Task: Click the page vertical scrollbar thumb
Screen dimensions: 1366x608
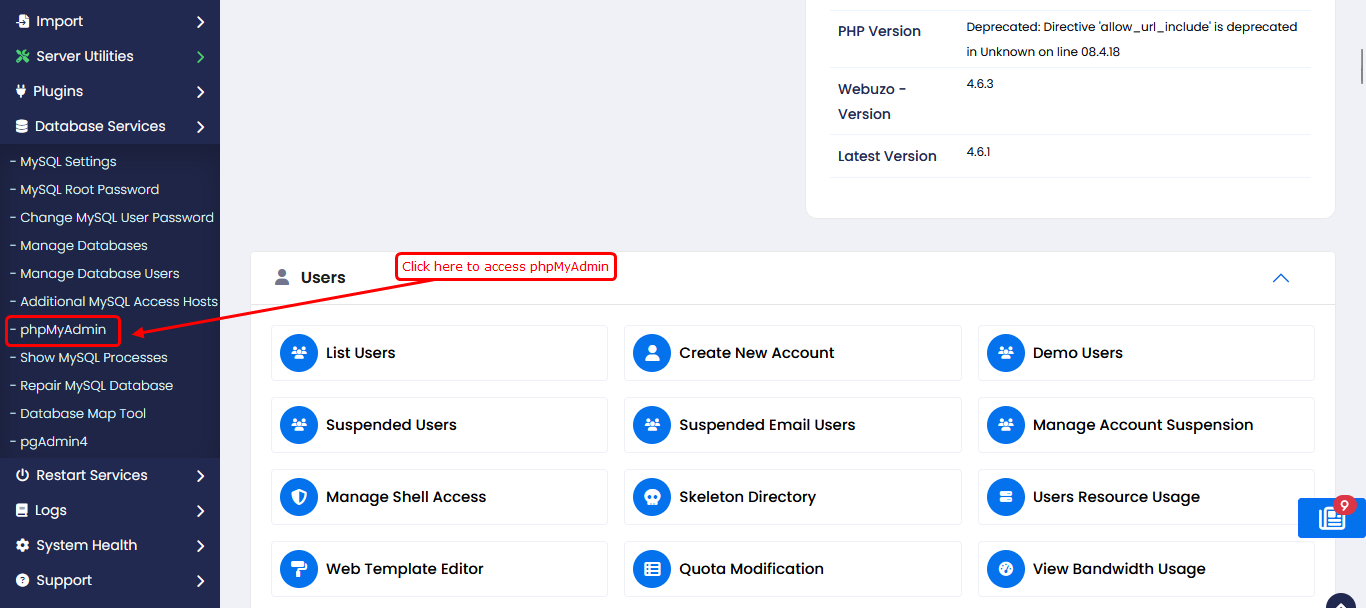Action: click(1361, 66)
